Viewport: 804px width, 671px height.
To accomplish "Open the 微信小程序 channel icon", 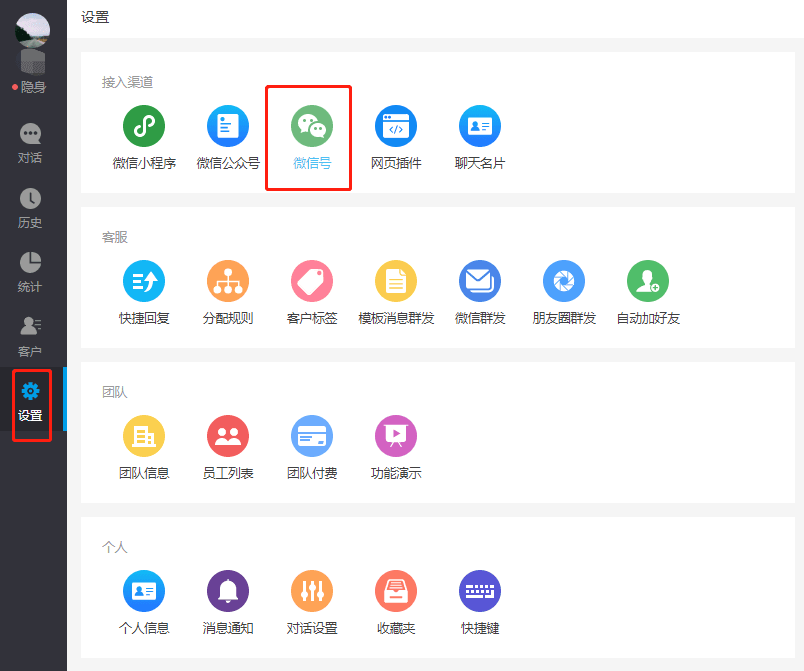I will pyautogui.click(x=144, y=126).
